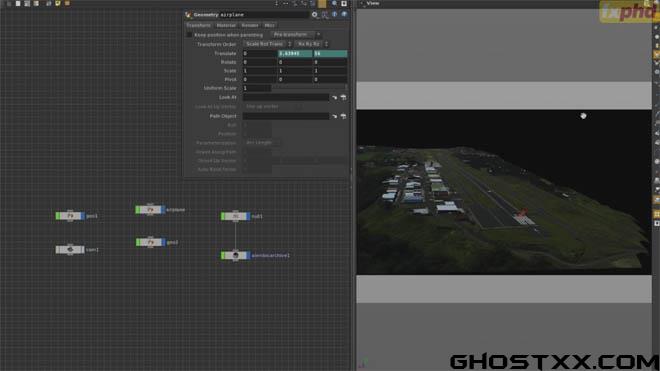Toggle display flag on the airplane node
This screenshot has width=660, height=371.
coord(163,209)
